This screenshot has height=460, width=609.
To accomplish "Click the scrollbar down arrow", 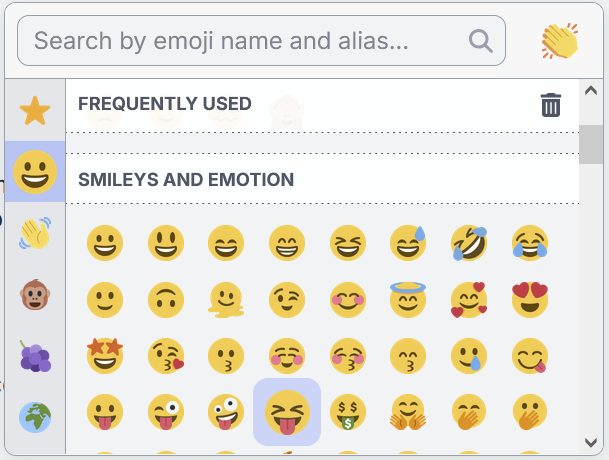I will point(590,440).
